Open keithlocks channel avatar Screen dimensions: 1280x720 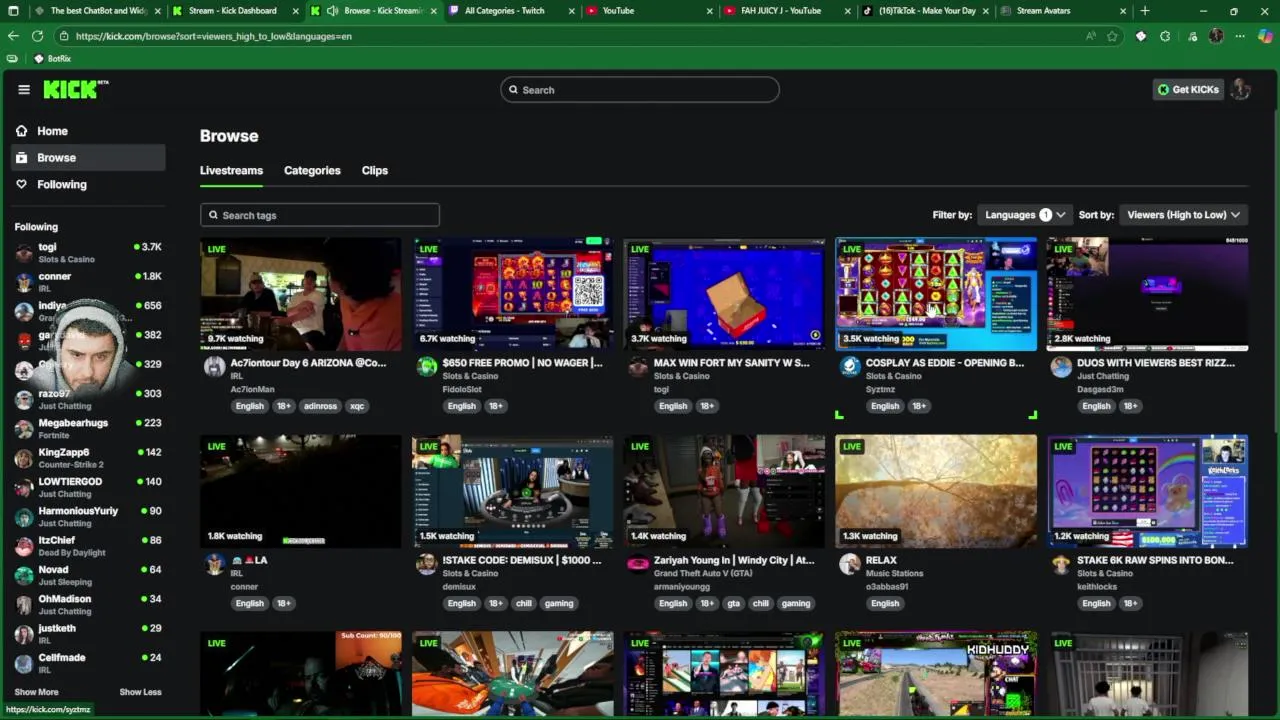click(x=1061, y=564)
